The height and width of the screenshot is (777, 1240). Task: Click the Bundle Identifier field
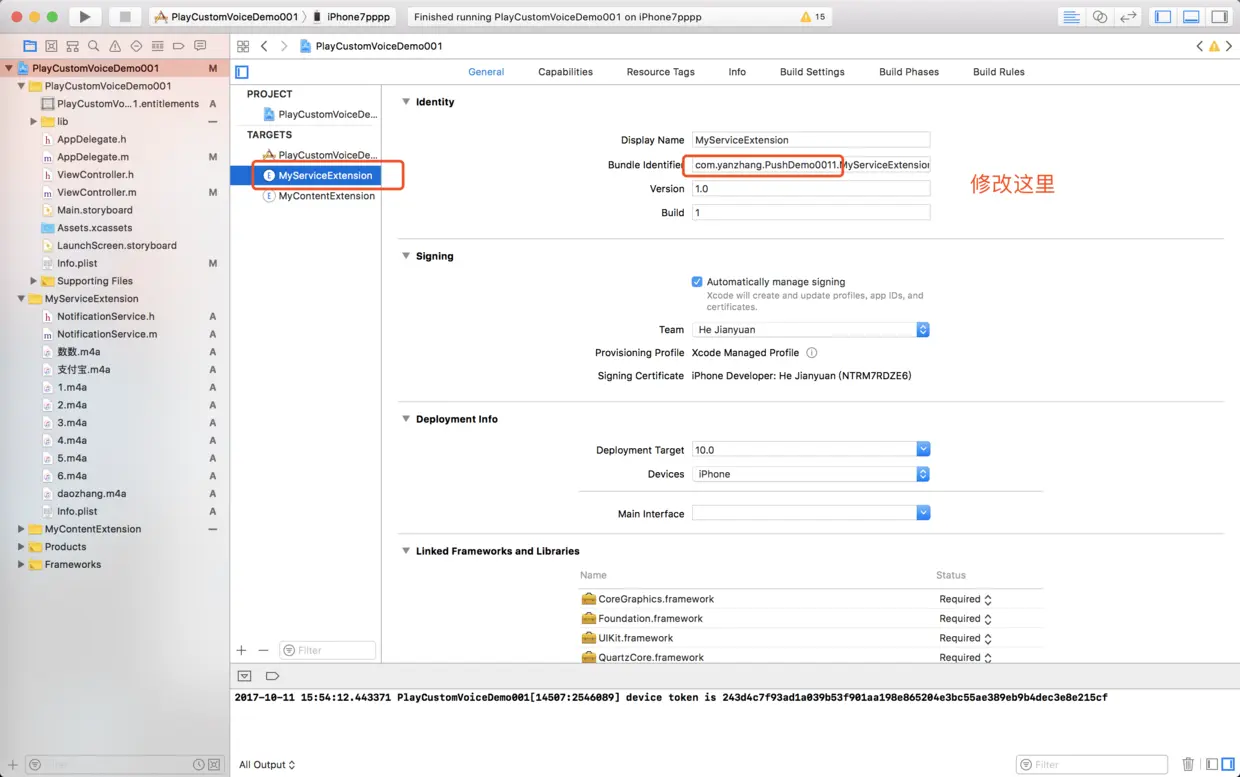click(811, 164)
